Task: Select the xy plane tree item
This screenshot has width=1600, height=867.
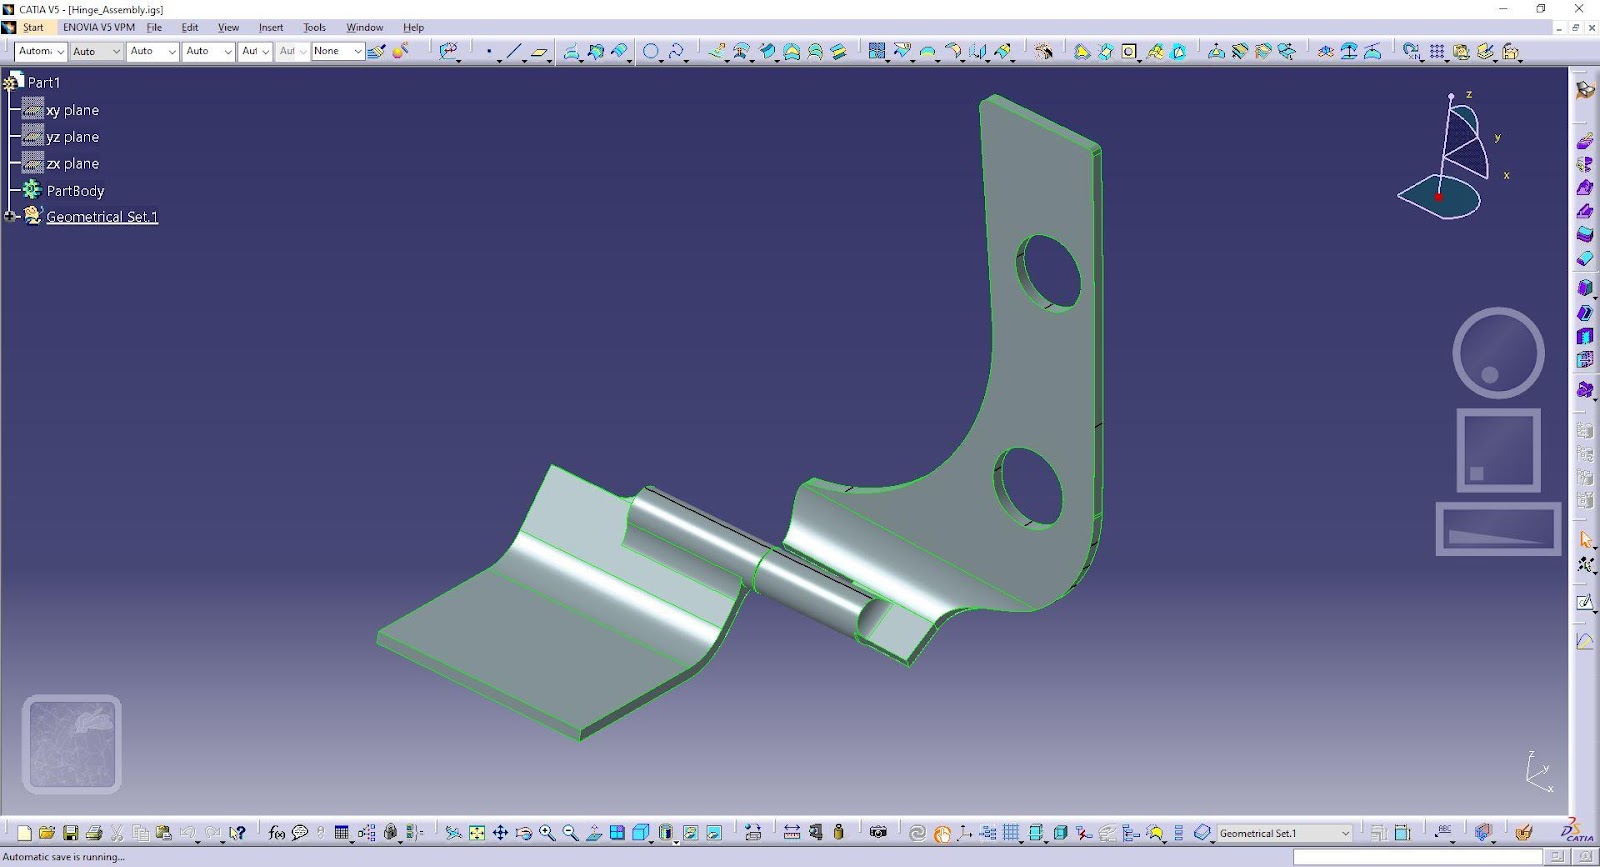Action: [x=72, y=110]
